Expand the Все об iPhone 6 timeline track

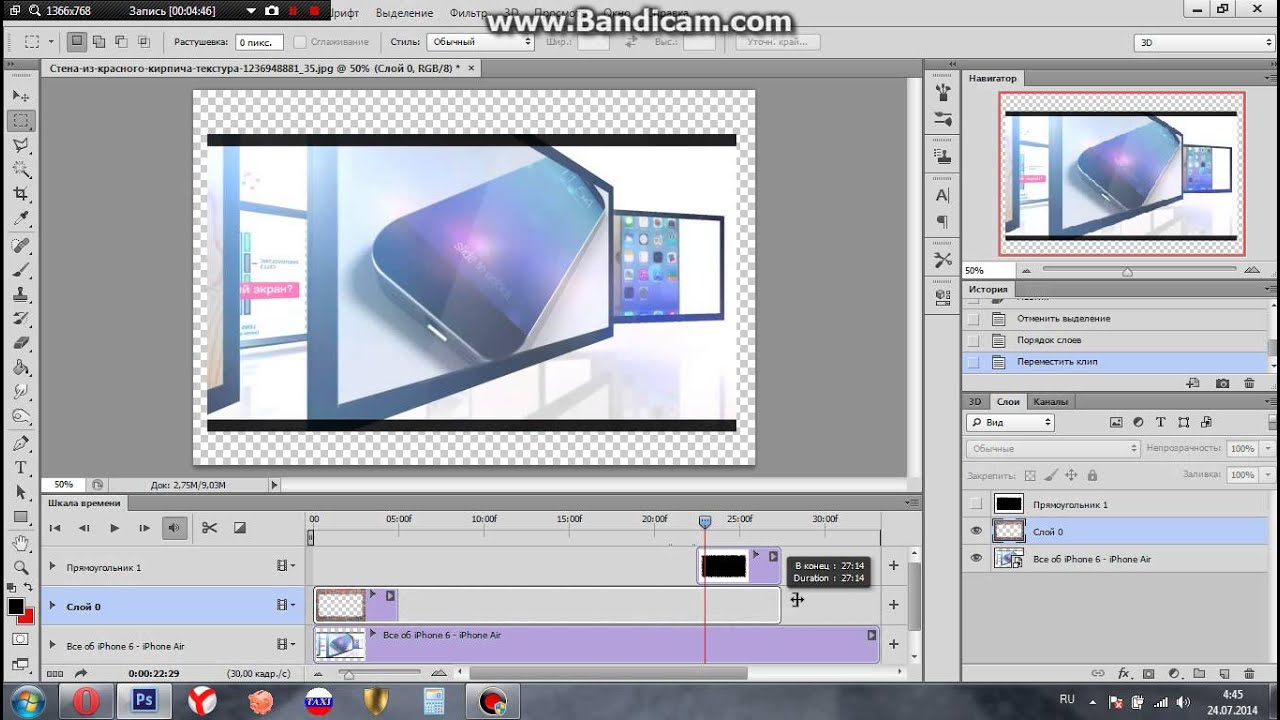pos(53,645)
